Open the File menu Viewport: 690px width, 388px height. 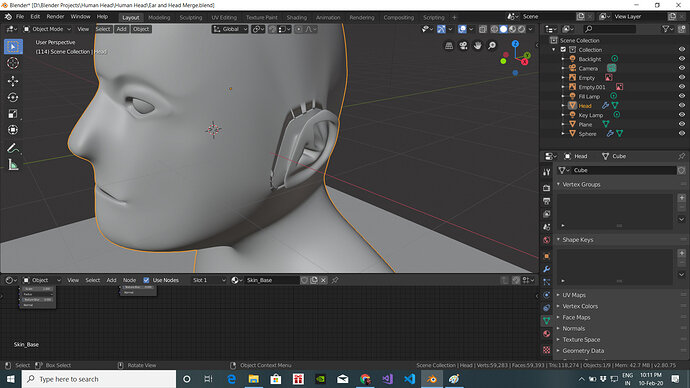pyautogui.click(x=20, y=17)
